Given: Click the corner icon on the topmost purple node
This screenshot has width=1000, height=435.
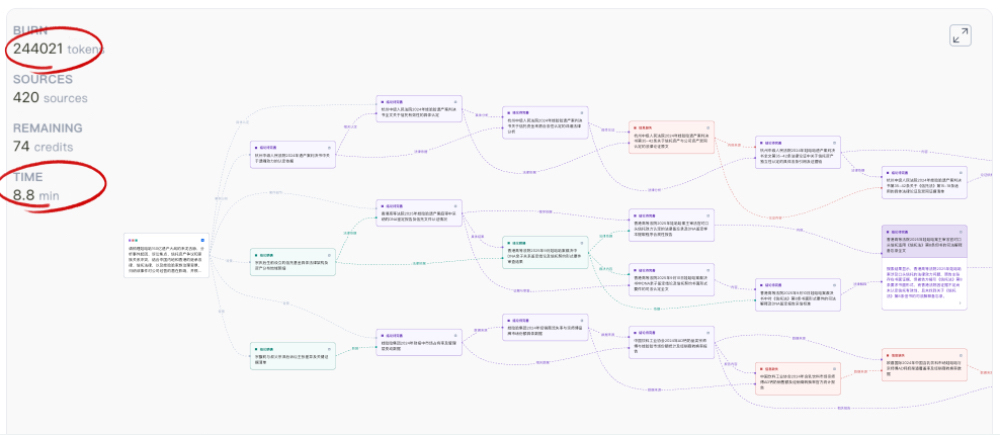Looking at the screenshot, I should (x=457, y=101).
